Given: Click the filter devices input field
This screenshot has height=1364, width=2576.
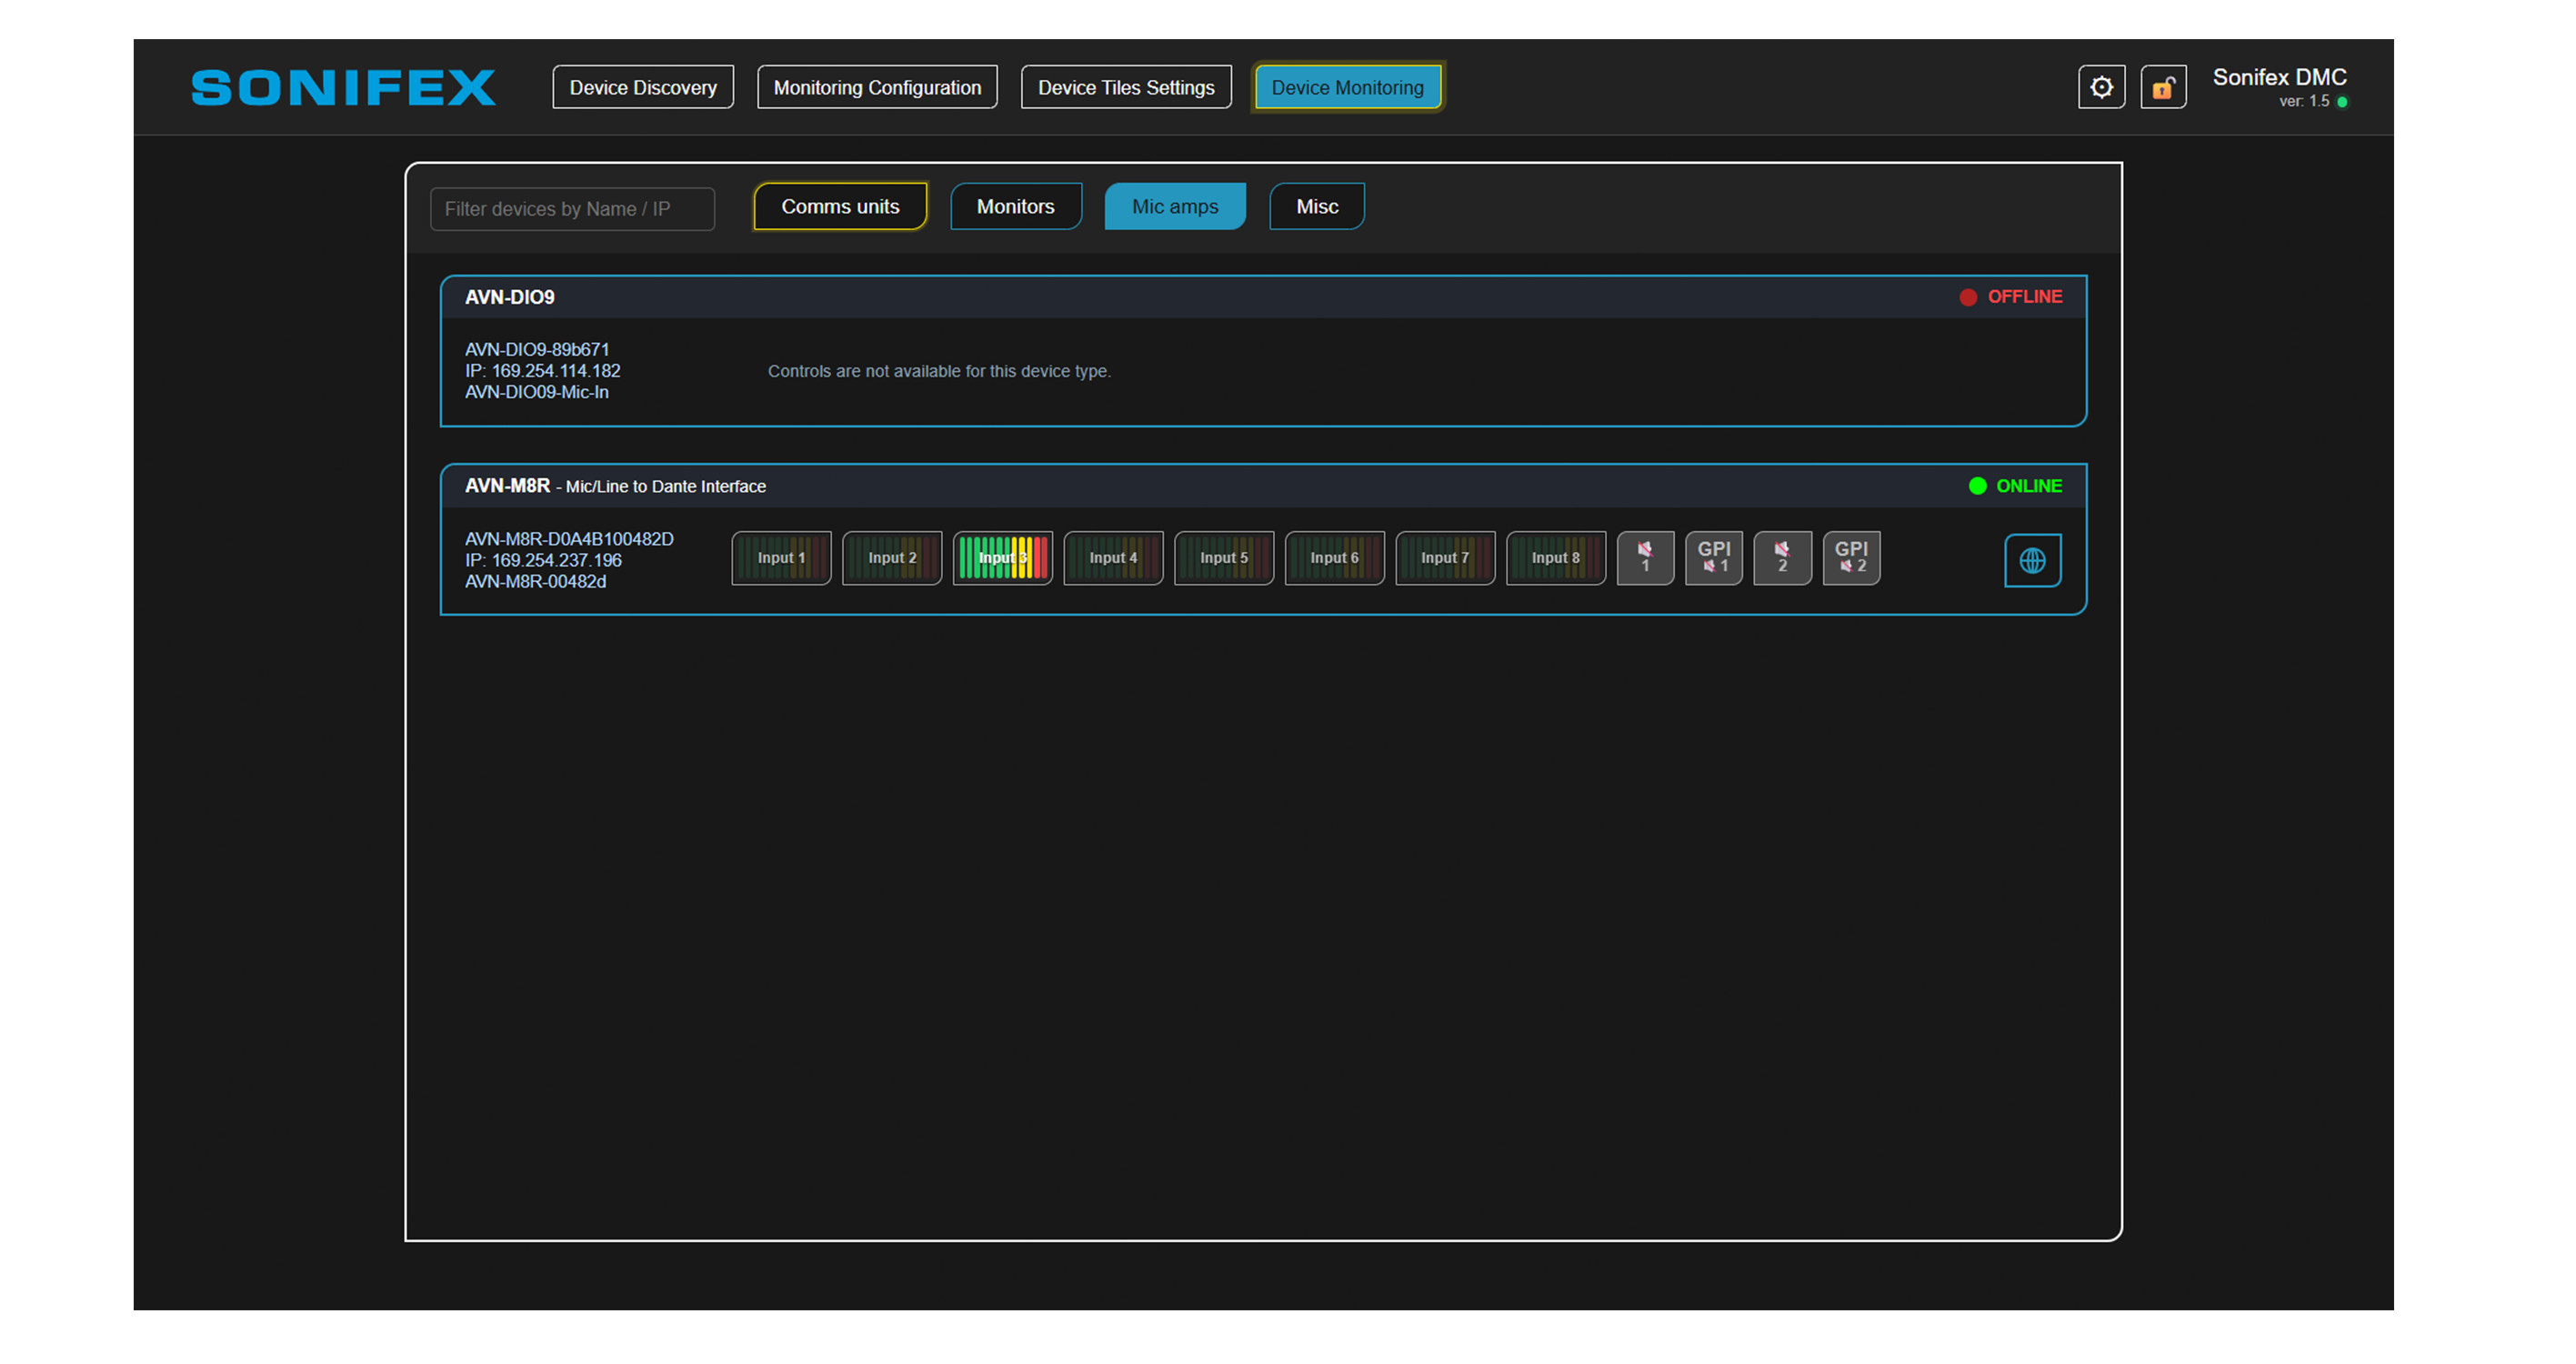Looking at the screenshot, I should pyautogui.click(x=572, y=209).
